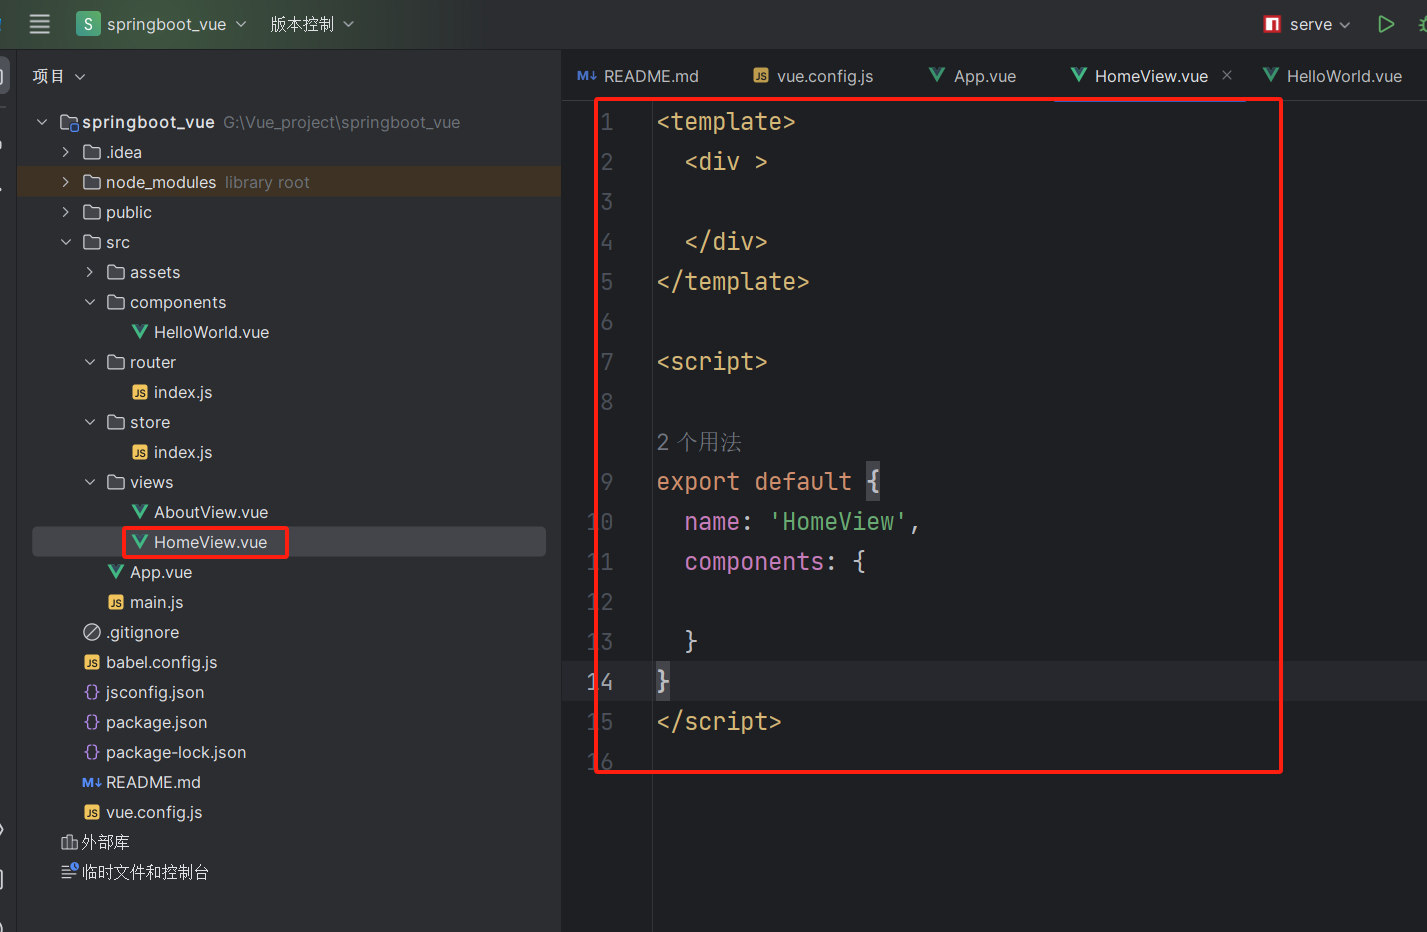
Task: Click the JS icon of main.js
Action: click(116, 602)
